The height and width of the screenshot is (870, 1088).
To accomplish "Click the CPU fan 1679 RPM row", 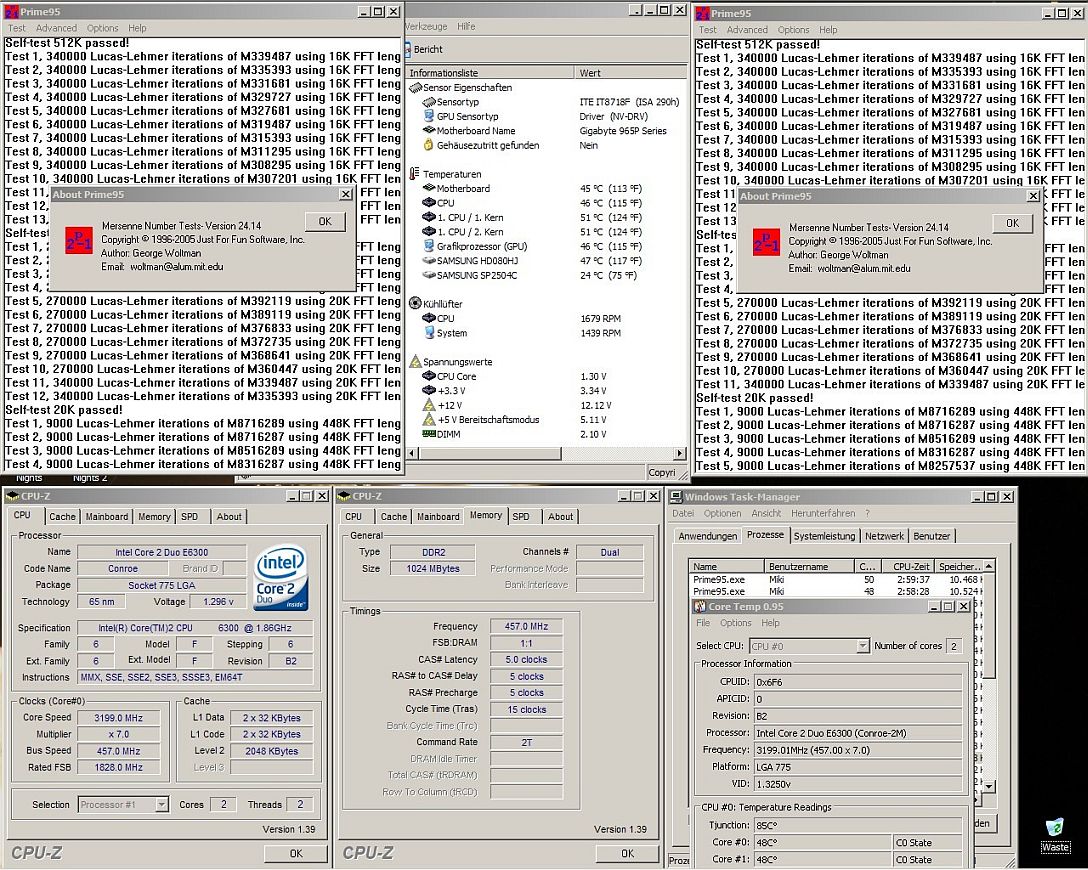I will click(547, 318).
